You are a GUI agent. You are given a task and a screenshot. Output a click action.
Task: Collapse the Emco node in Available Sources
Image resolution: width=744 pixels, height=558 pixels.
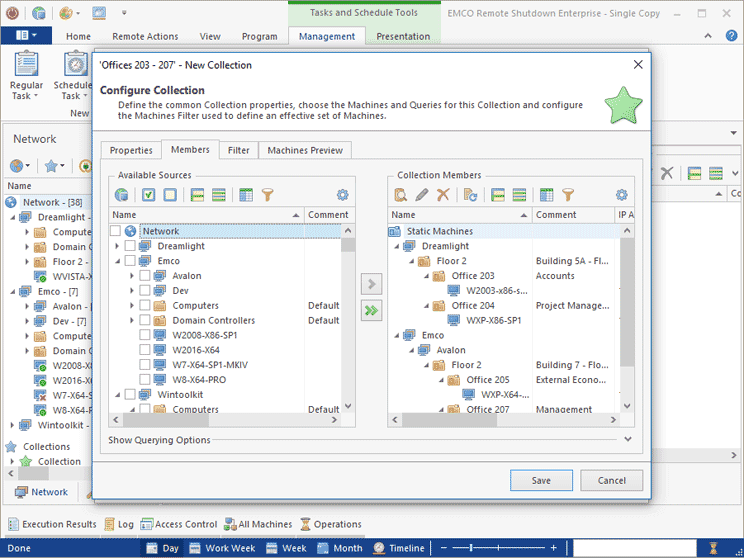coord(117,261)
